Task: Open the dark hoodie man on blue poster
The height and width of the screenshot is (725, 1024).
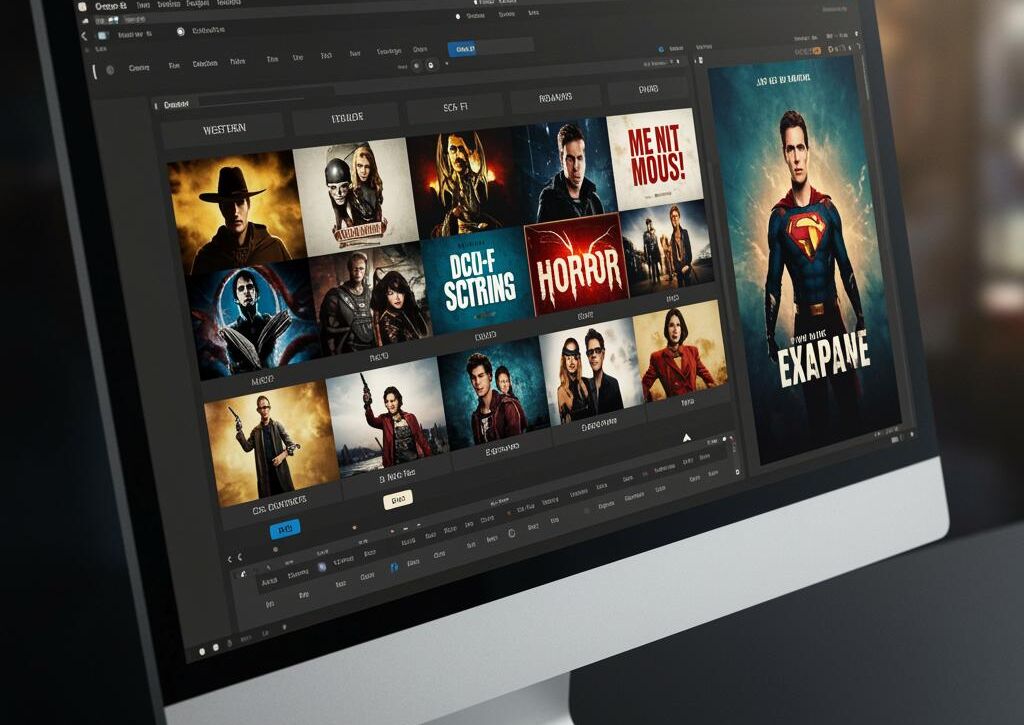Action: (x=568, y=172)
